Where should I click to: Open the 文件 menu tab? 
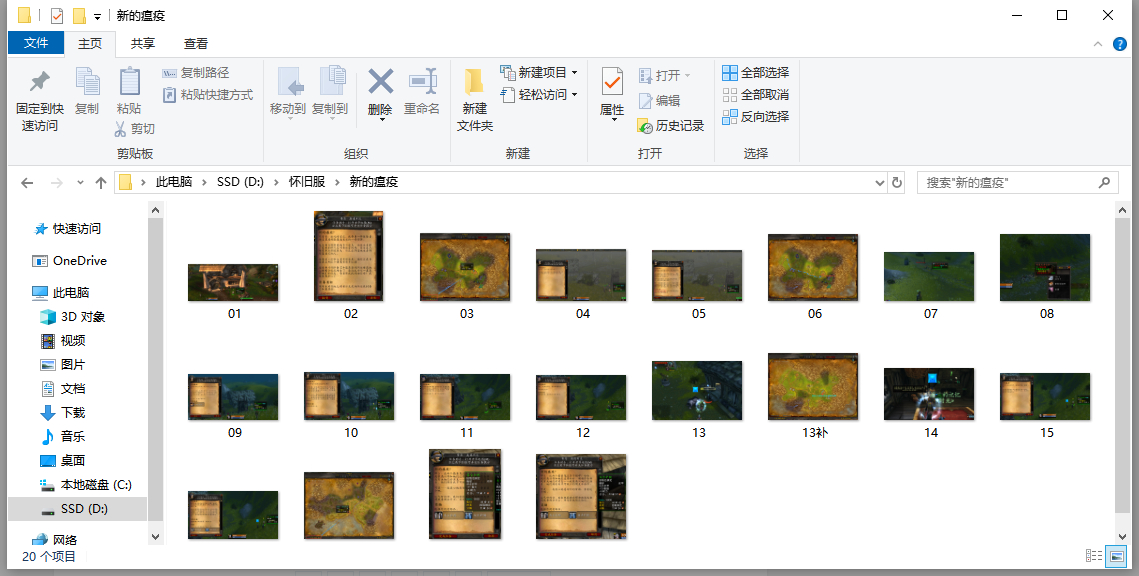click(36, 43)
